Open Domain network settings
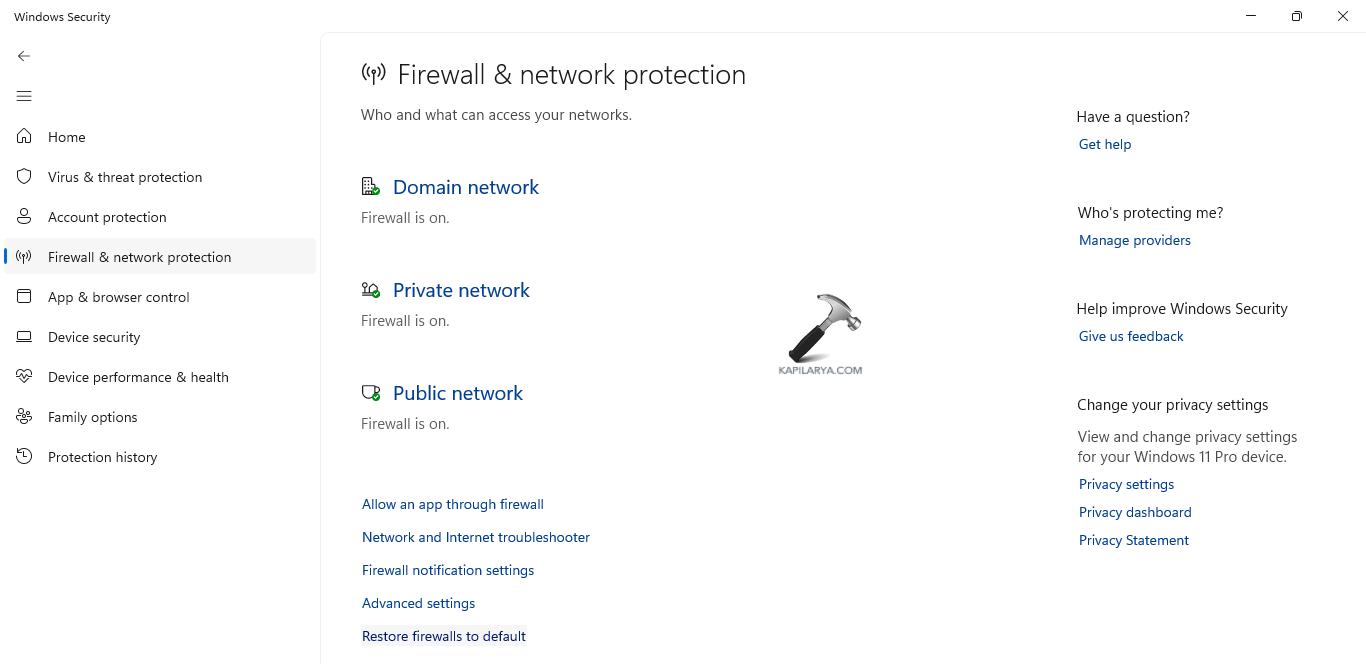The height and width of the screenshot is (664, 1366). (x=465, y=187)
